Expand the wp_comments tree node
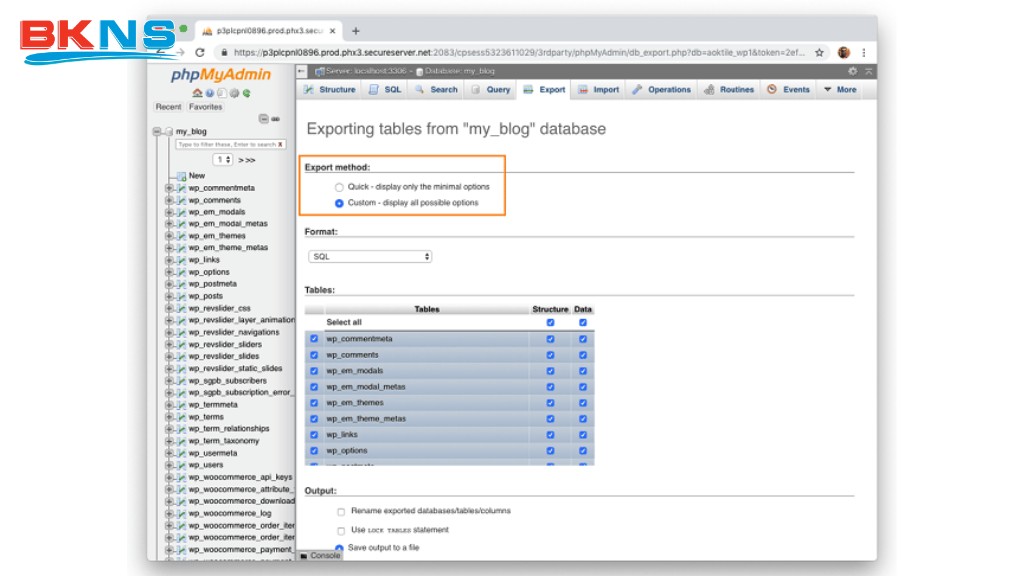1024x576 pixels. click(170, 200)
